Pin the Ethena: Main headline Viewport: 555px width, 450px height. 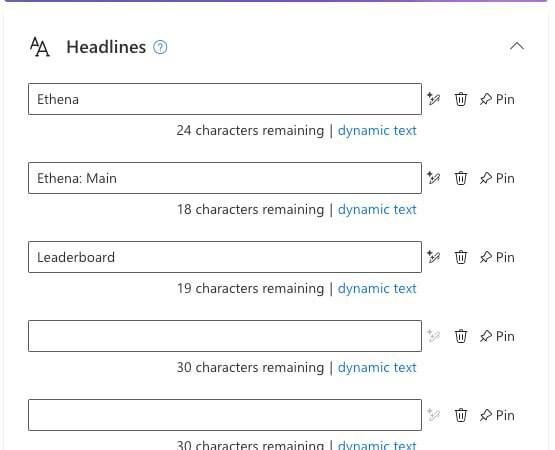click(x=497, y=178)
